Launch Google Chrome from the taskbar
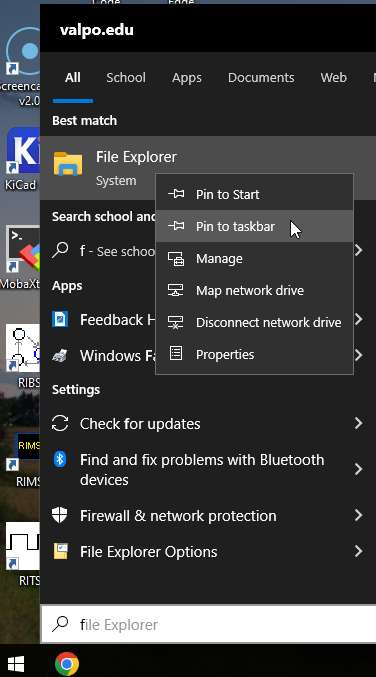The height and width of the screenshot is (677, 376). (x=67, y=663)
